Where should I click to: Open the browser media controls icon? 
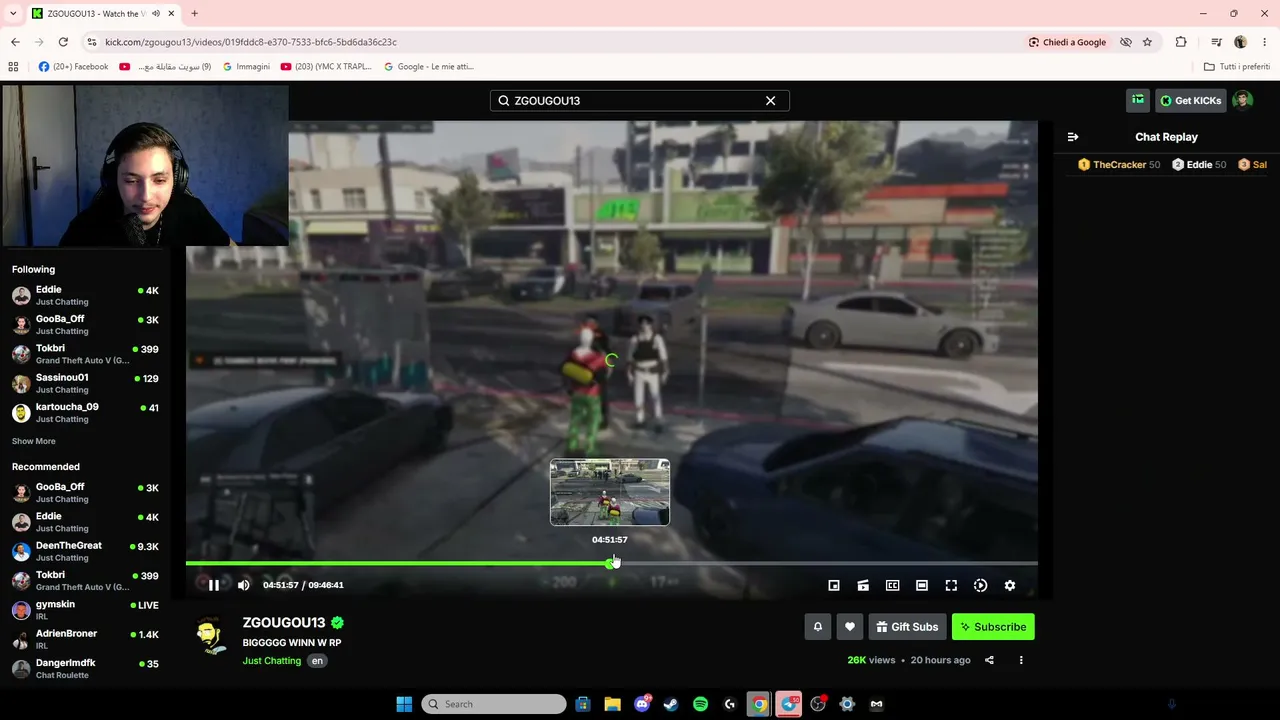click(1216, 42)
